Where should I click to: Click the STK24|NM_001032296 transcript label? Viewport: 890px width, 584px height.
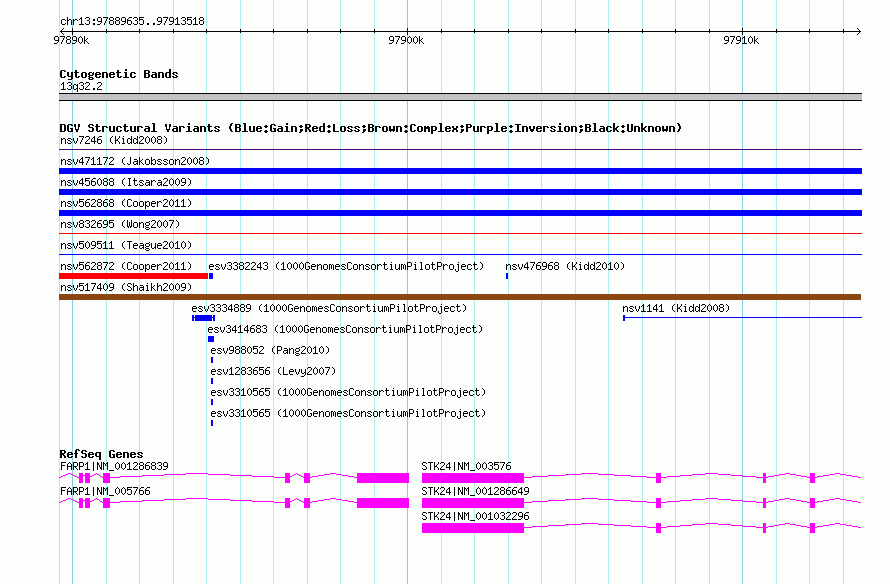coord(475,516)
